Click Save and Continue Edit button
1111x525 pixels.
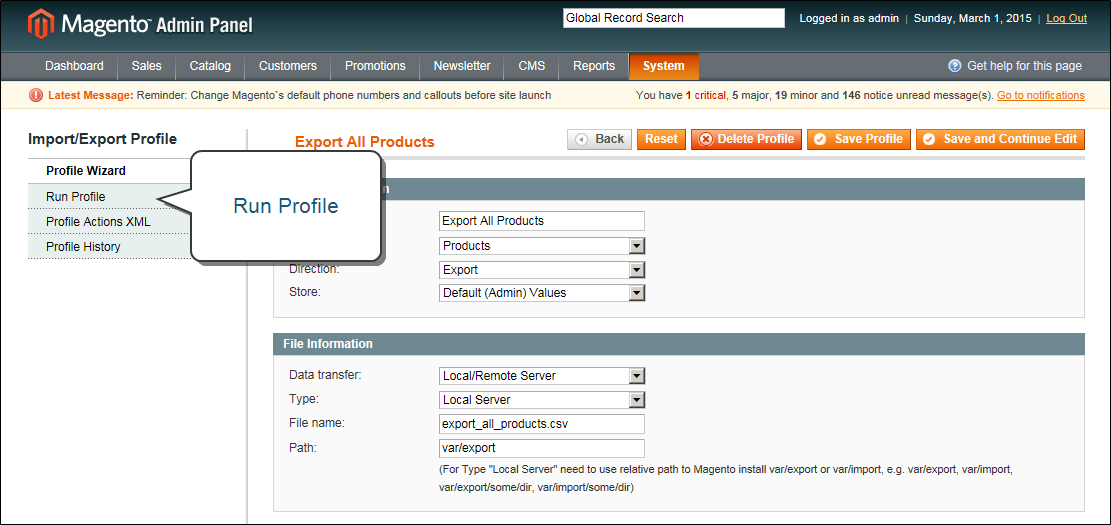1000,139
